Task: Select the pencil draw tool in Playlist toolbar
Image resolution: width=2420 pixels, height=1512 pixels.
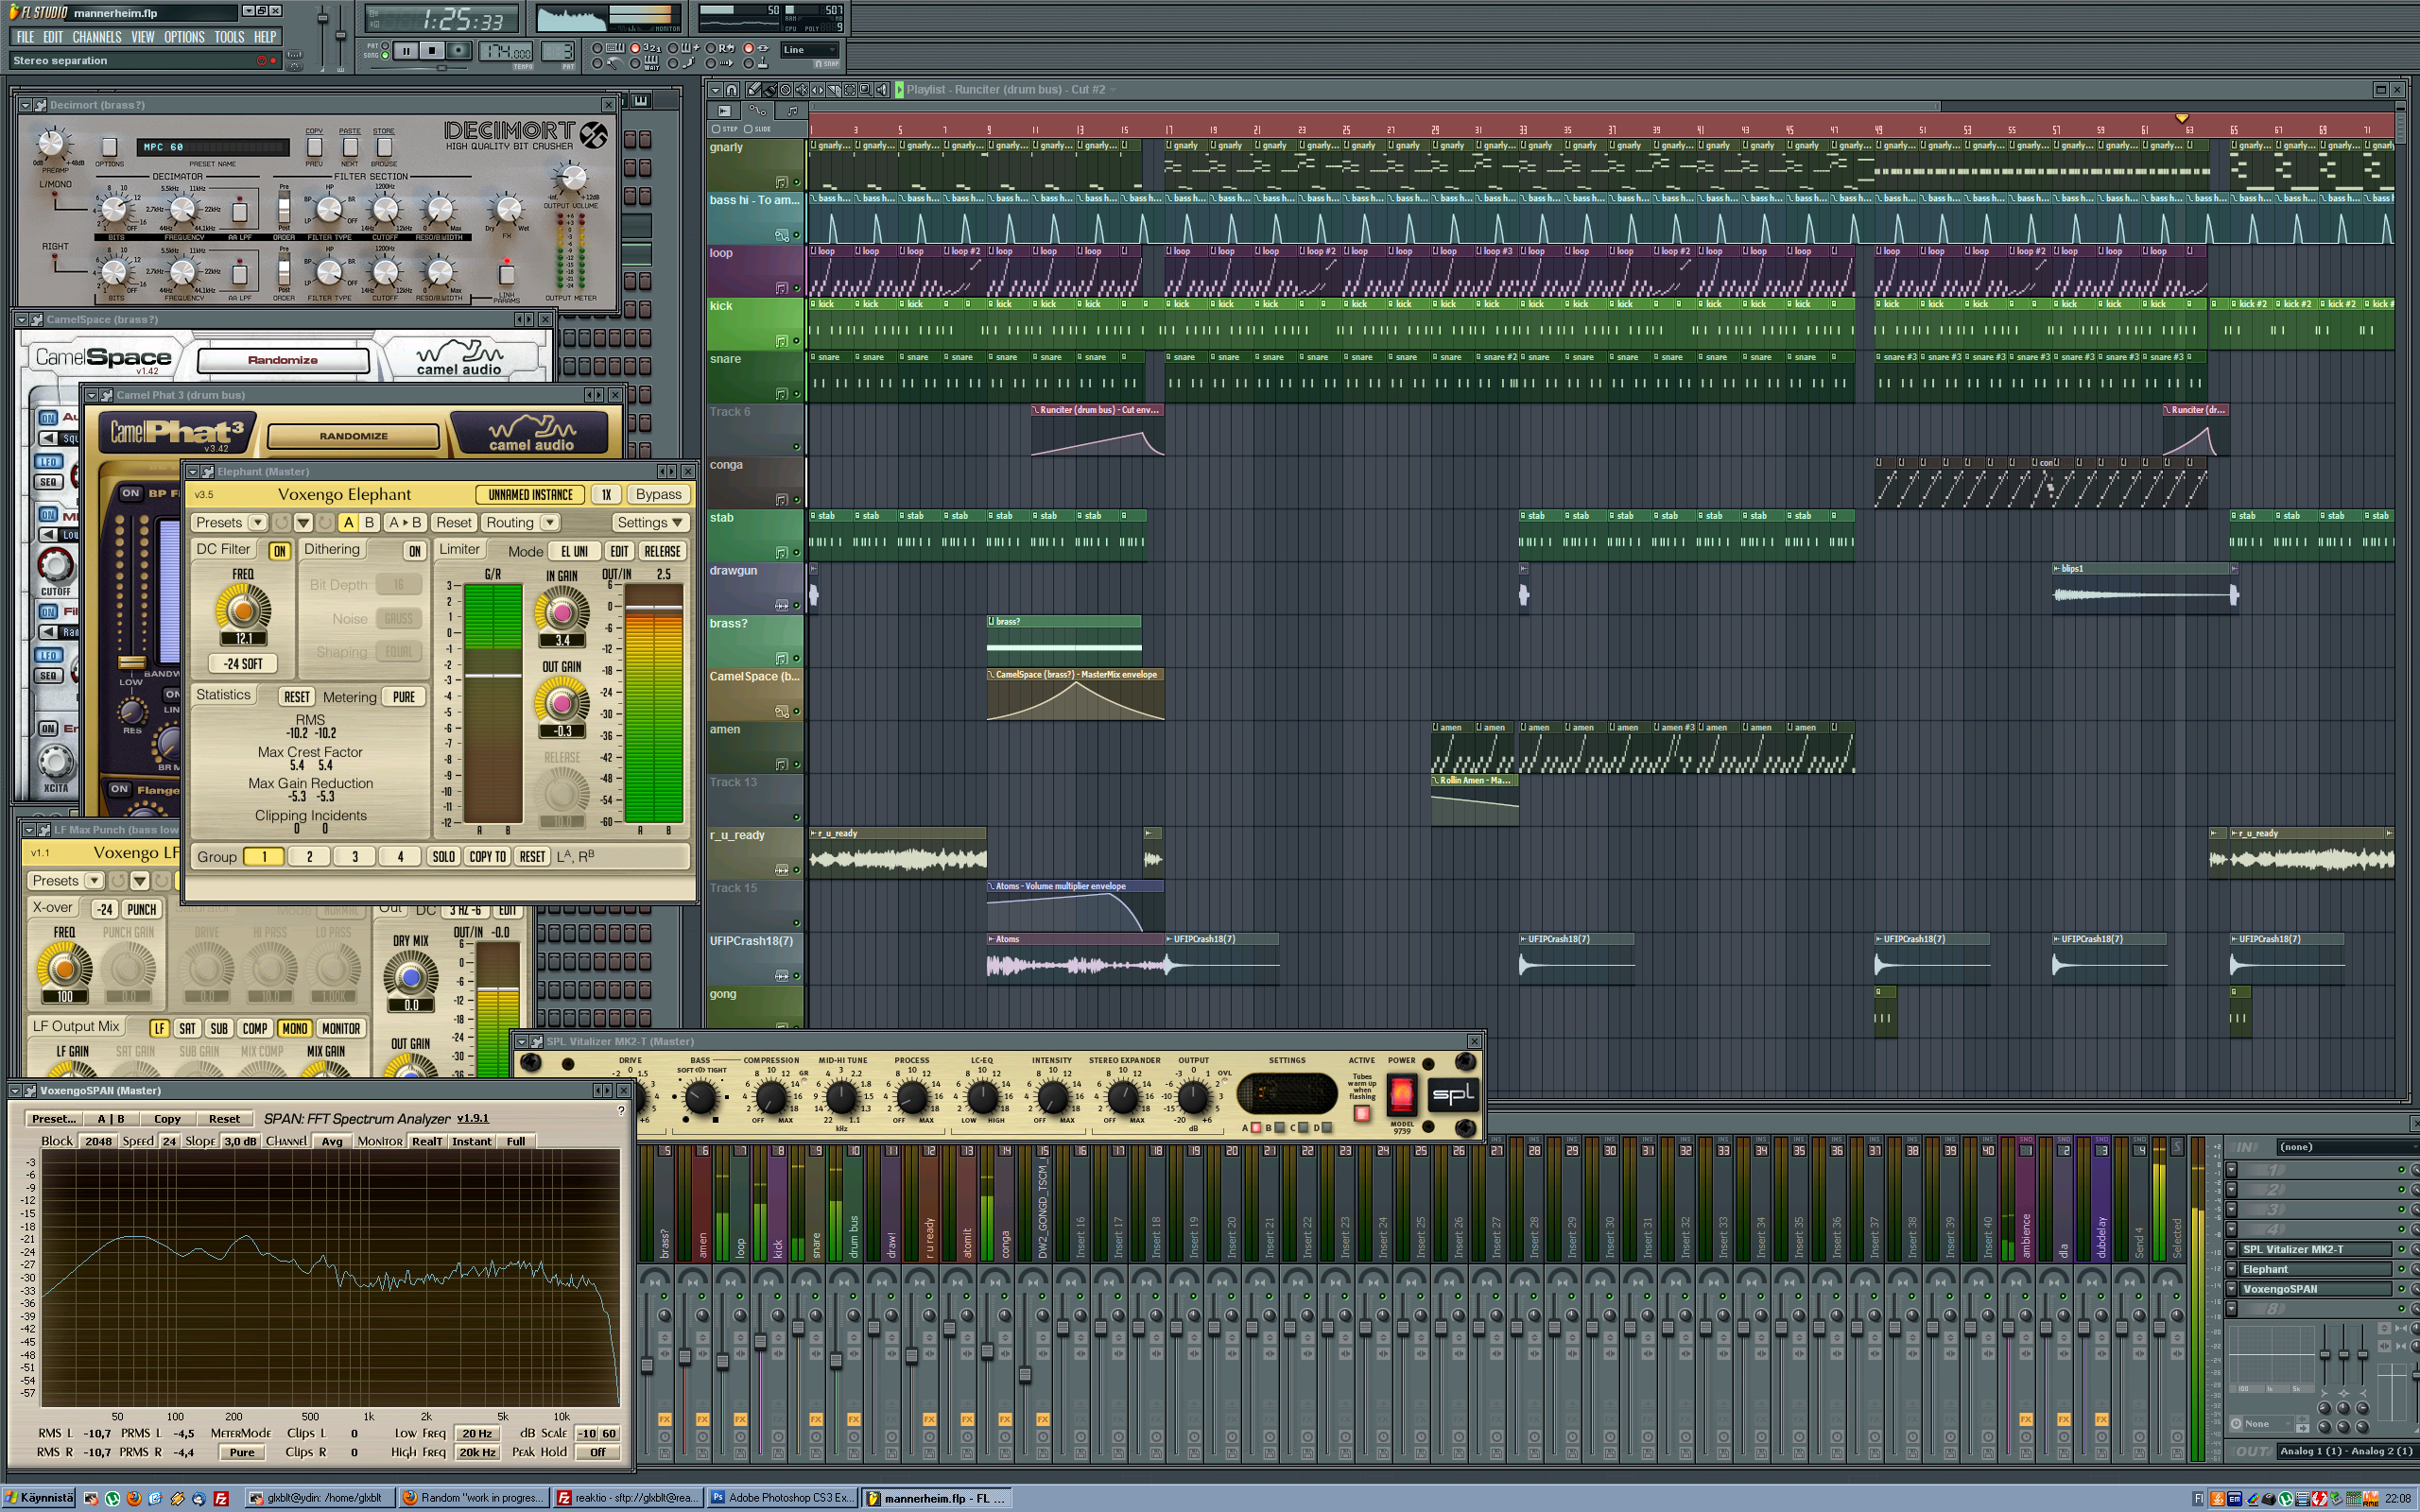Action: [754, 90]
